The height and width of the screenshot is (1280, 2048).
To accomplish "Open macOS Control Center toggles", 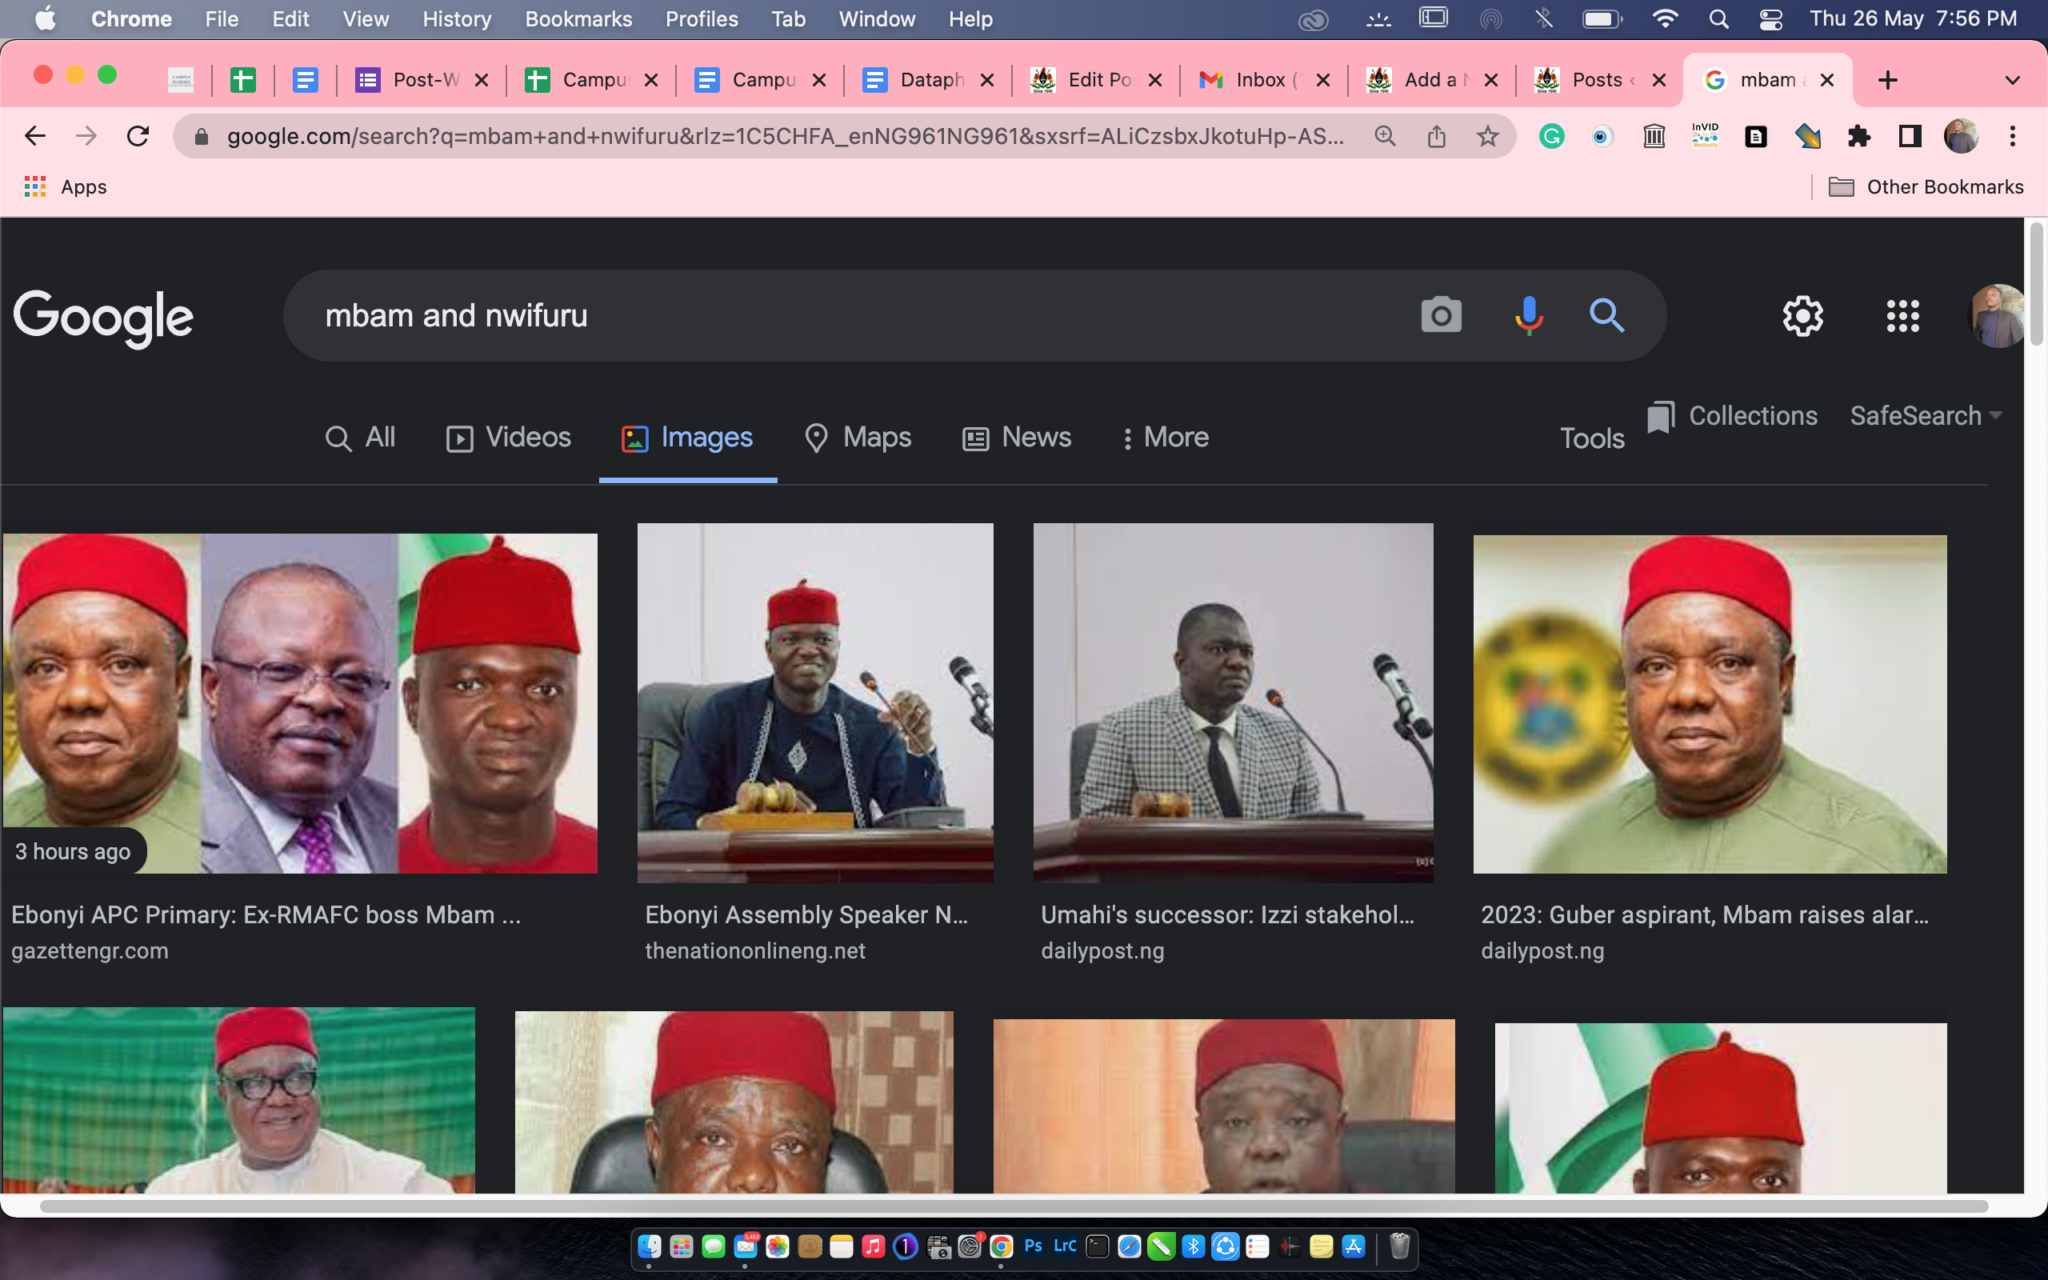I will coord(1770,19).
